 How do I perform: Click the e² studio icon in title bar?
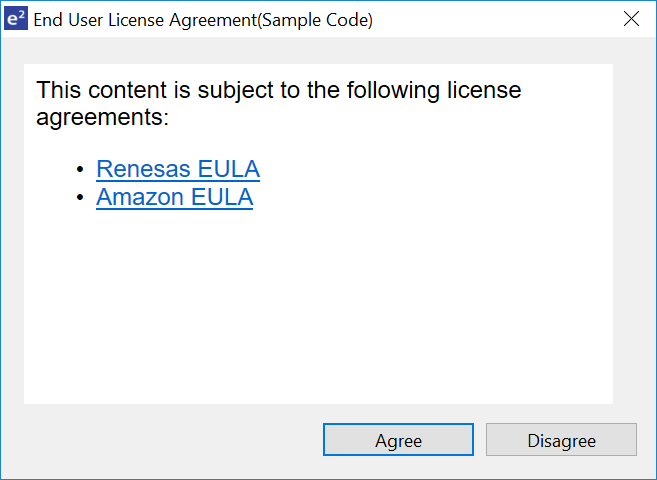pos(15,19)
